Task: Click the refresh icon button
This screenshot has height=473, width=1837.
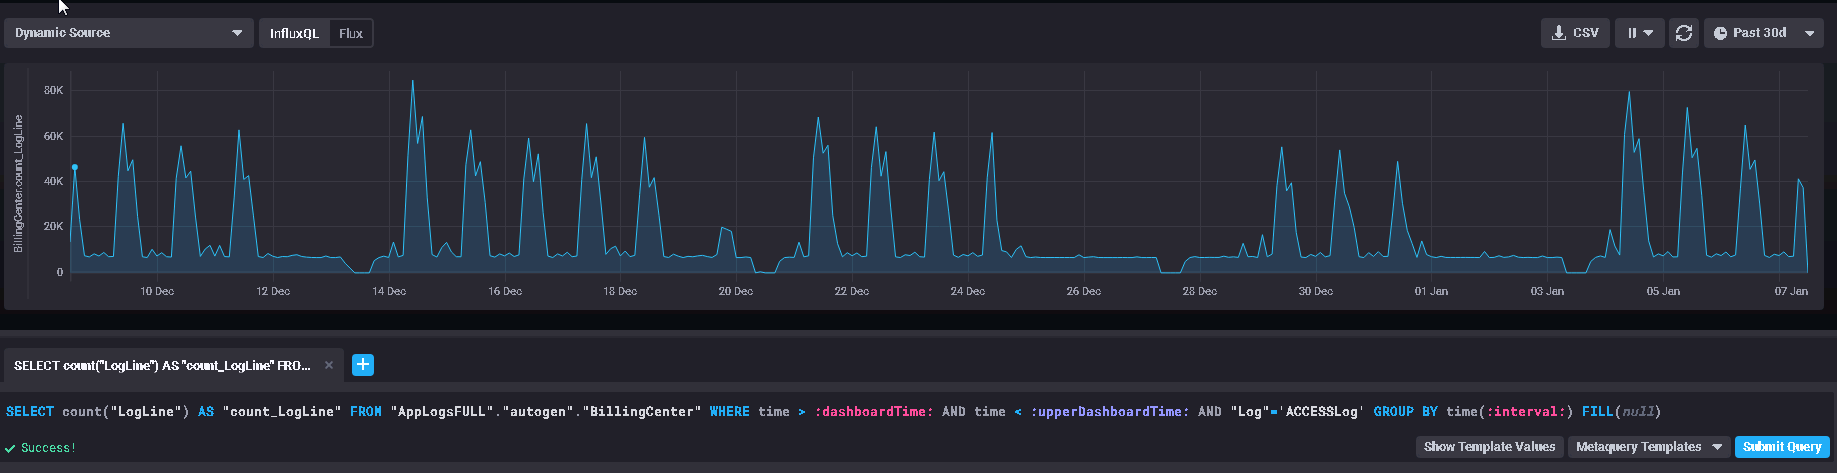Action: click(1684, 33)
